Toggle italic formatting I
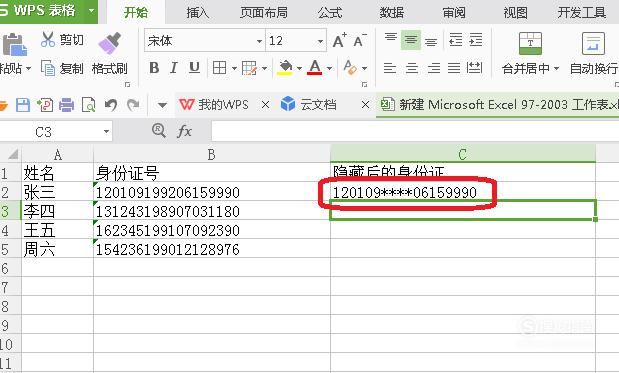 pos(174,68)
